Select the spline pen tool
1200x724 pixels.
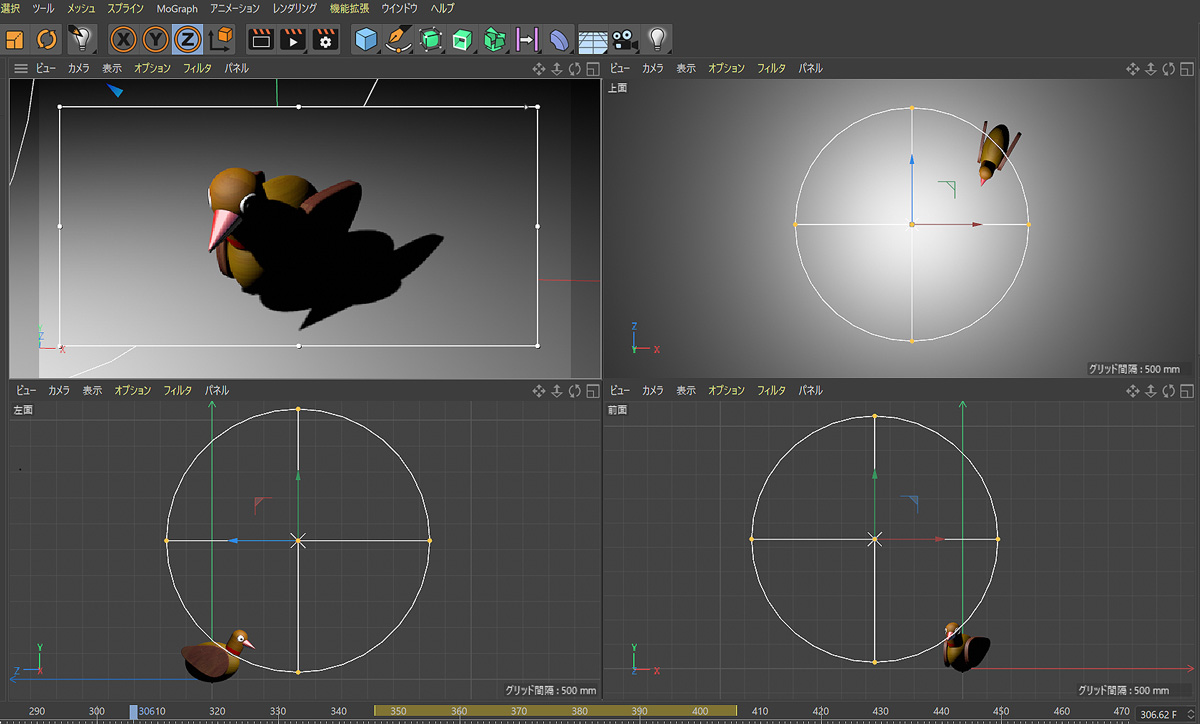point(399,39)
